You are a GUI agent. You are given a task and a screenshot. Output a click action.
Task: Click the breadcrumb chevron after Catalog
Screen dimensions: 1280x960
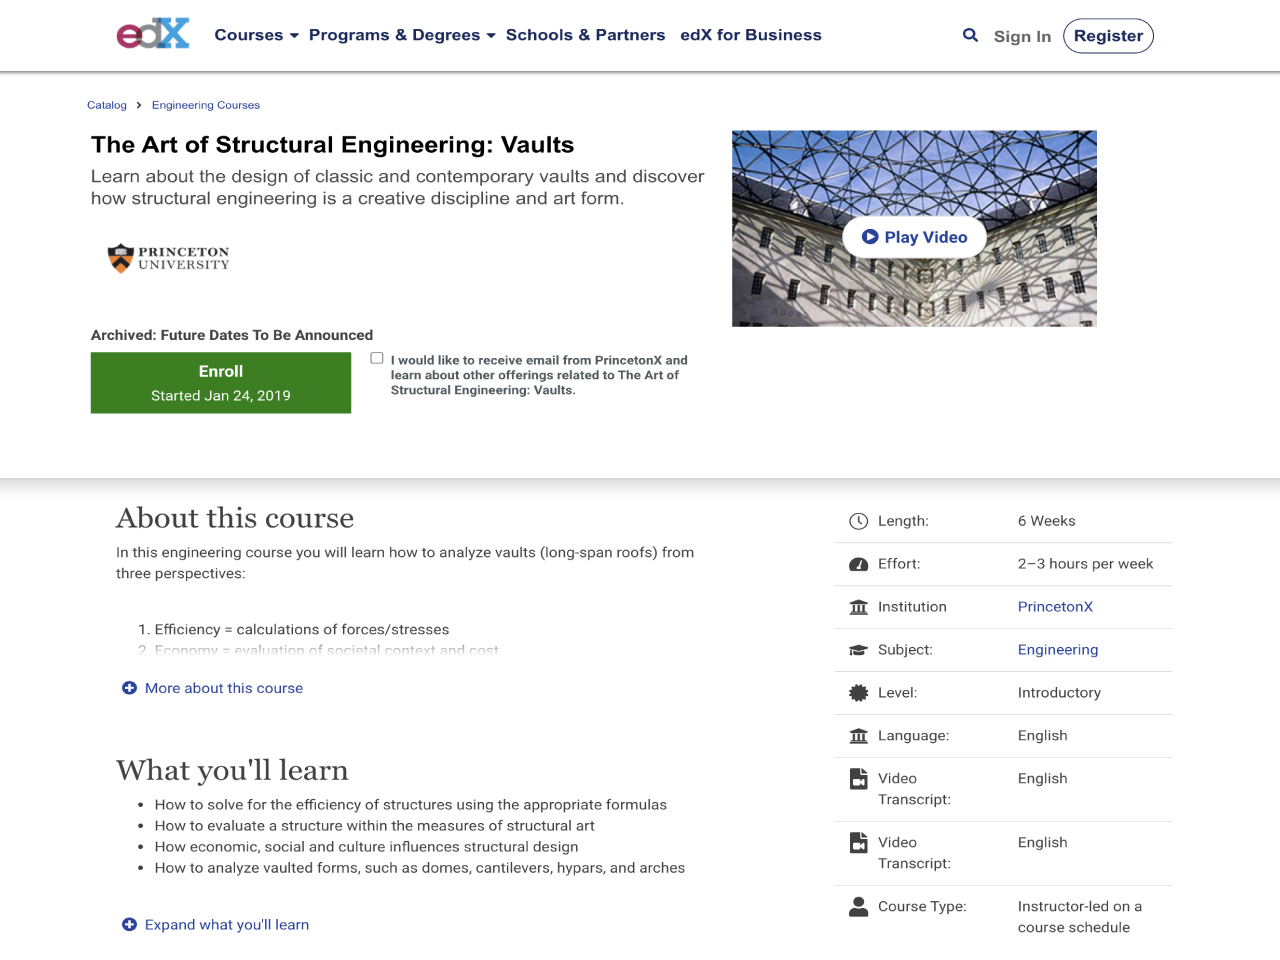click(x=139, y=105)
